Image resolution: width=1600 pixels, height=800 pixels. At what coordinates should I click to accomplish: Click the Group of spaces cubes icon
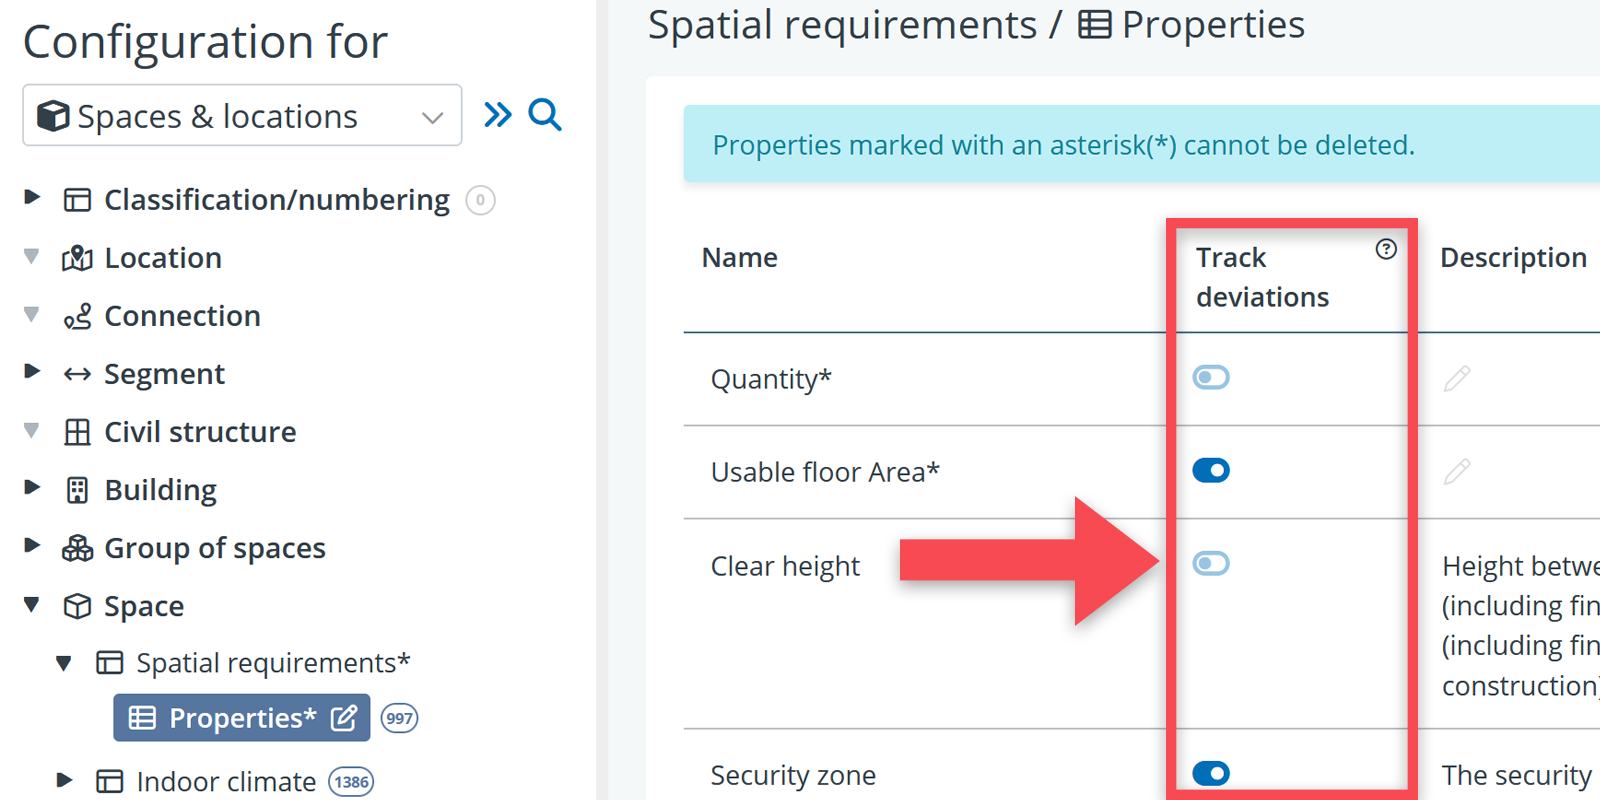[77, 548]
